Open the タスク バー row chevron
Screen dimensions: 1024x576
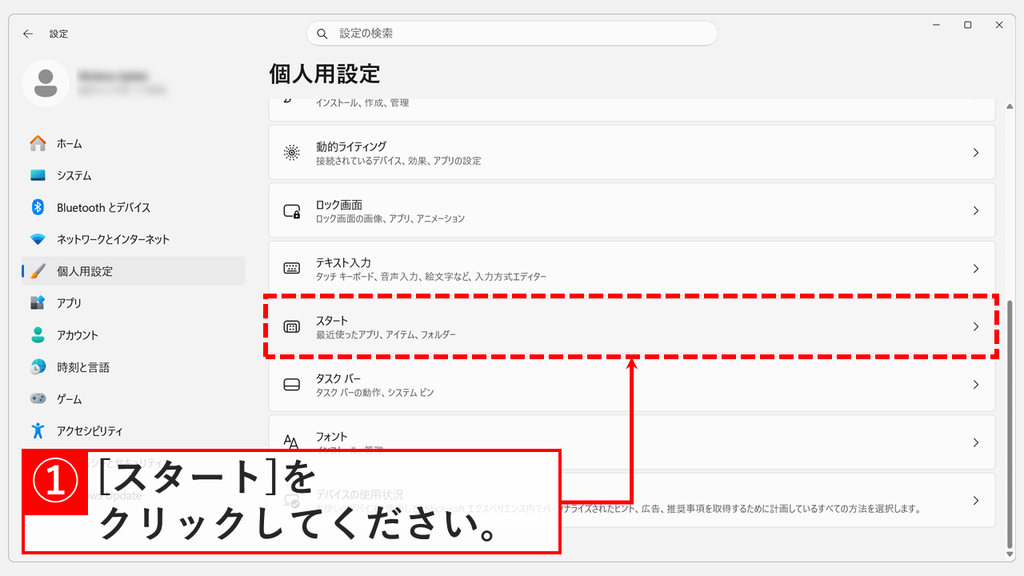(x=976, y=385)
